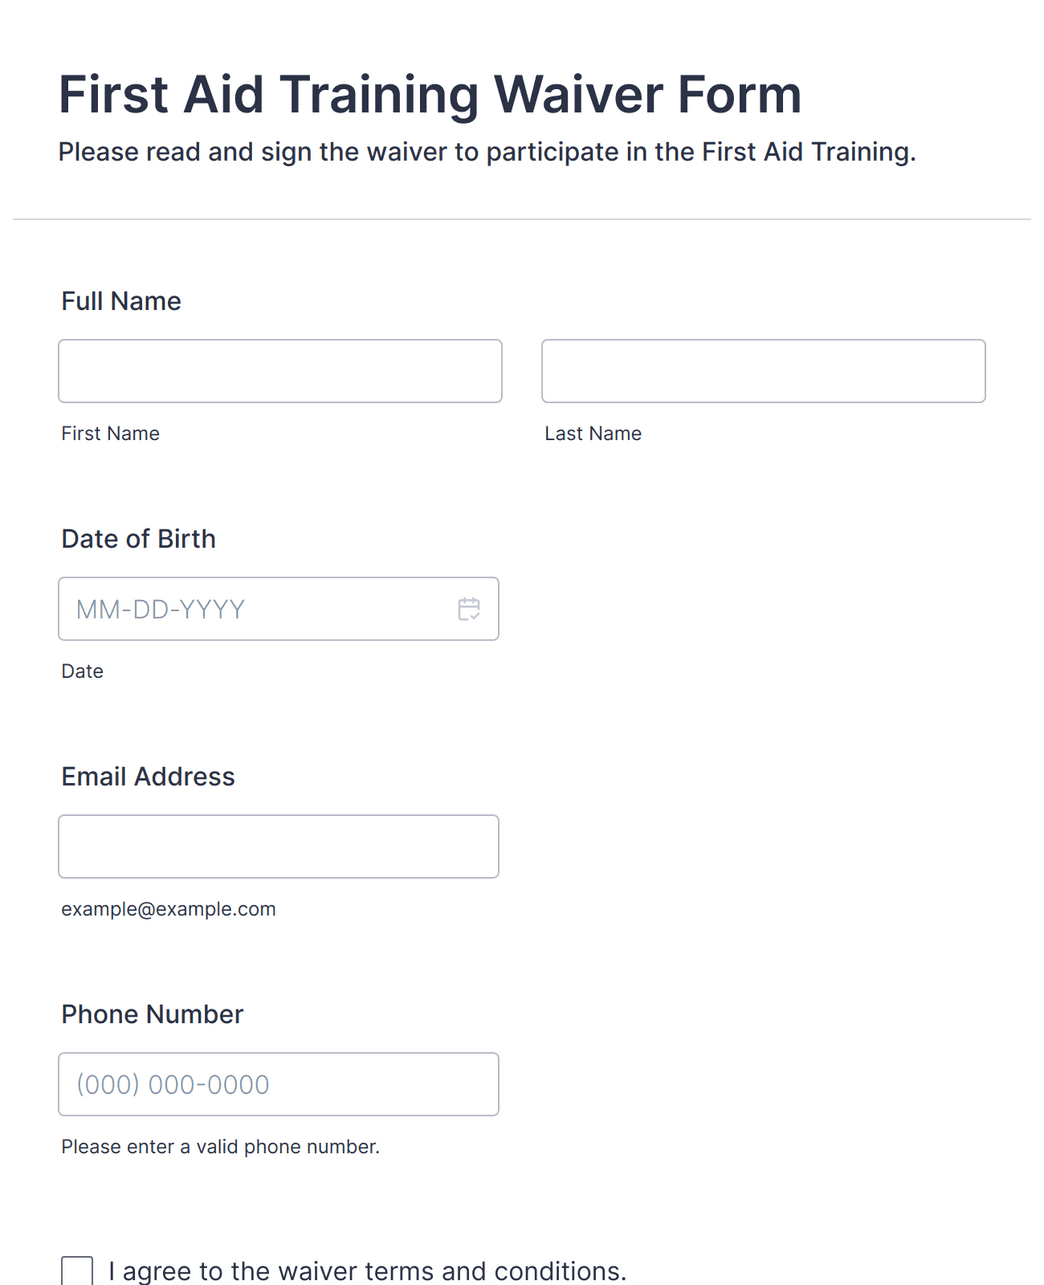Click the 'I agree to the waiver terms' label
This screenshot has width=1044, height=1285.
pyautogui.click(x=367, y=1272)
